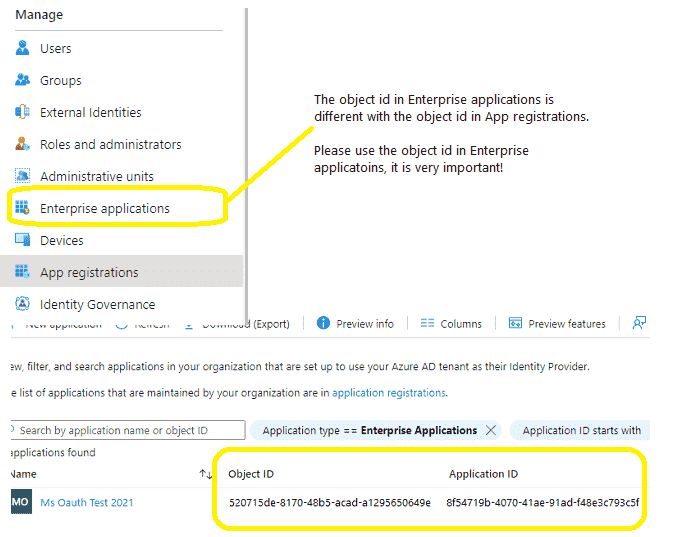Click the Application ID column header
This screenshot has height=537, width=694.
[x=483, y=474]
